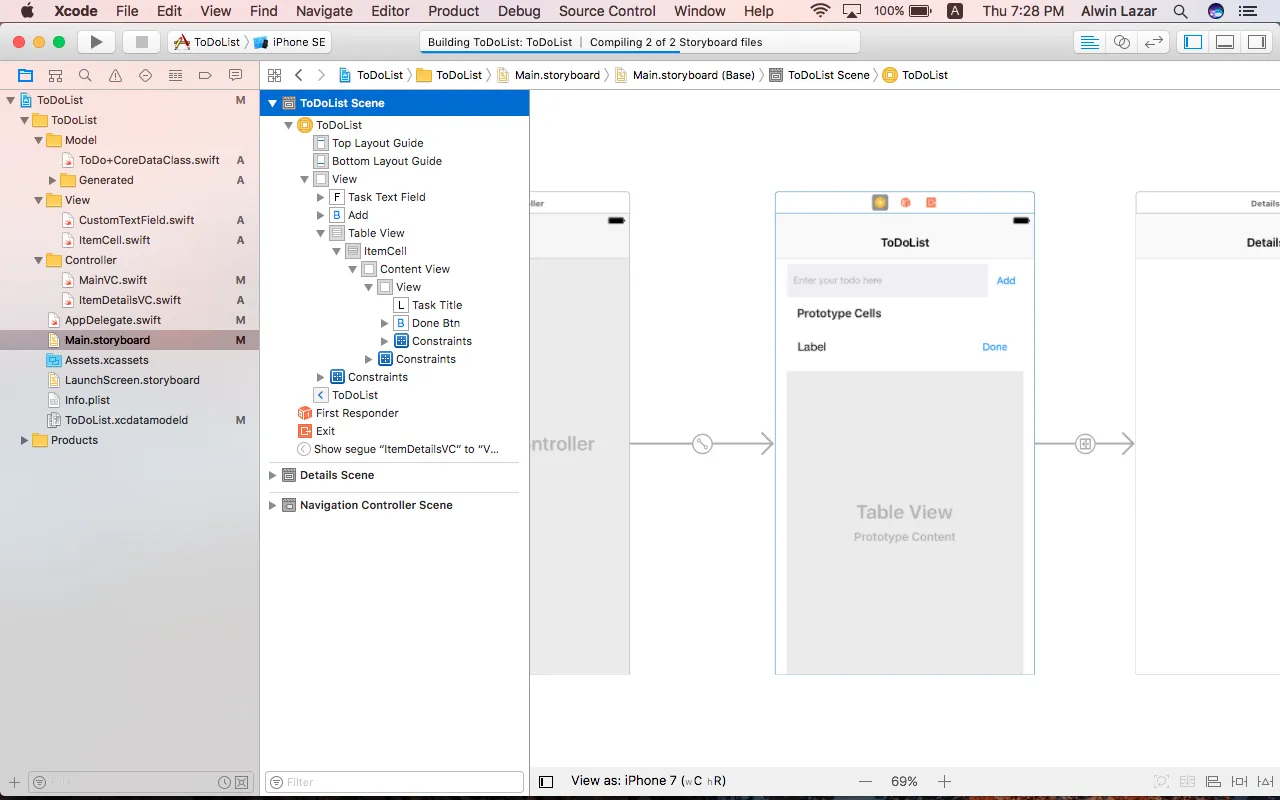The image size is (1280, 800).
Task: Expand the Details Scene
Action: [x=272, y=475]
